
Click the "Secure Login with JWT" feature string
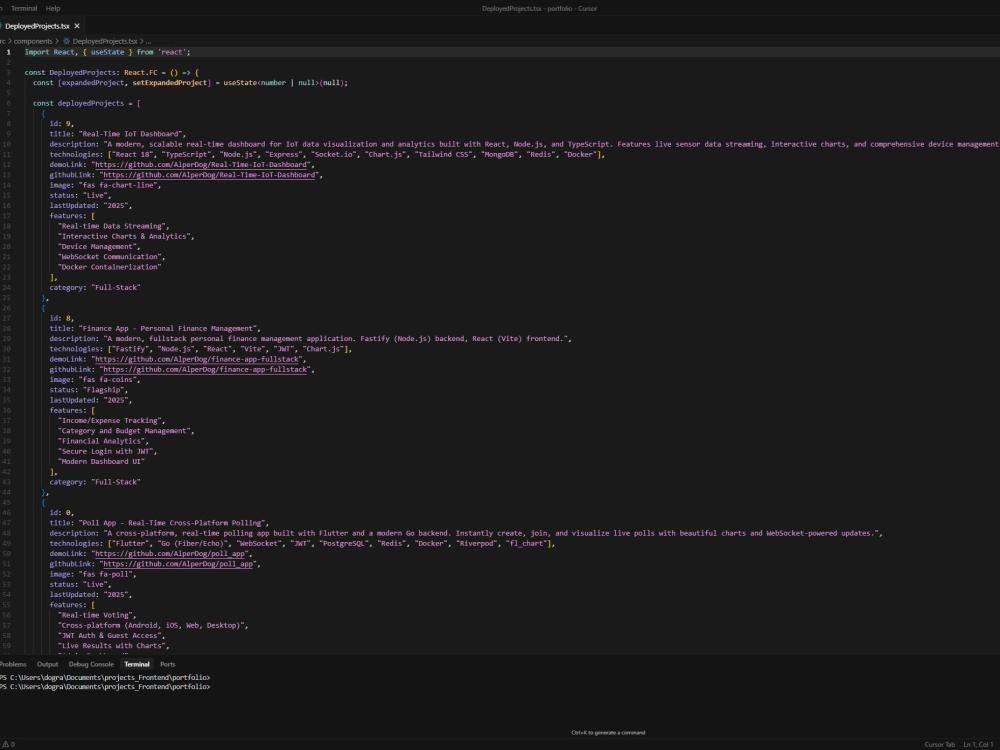point(107,452)
